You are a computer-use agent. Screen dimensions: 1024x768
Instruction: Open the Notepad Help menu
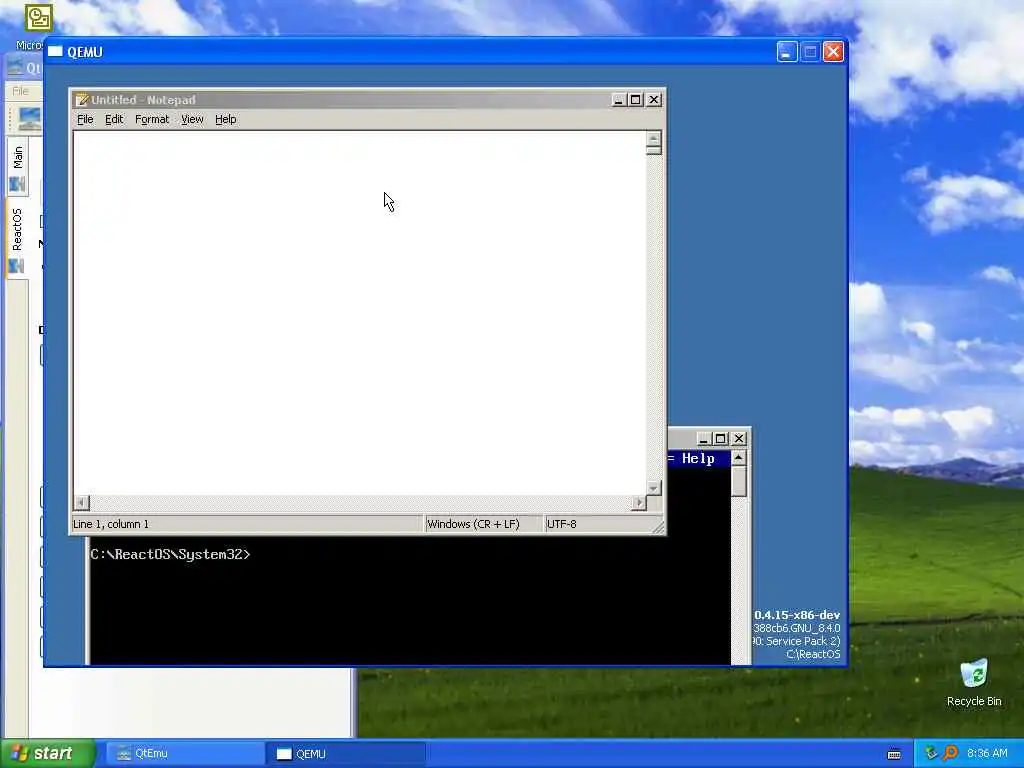click(225, 120)
